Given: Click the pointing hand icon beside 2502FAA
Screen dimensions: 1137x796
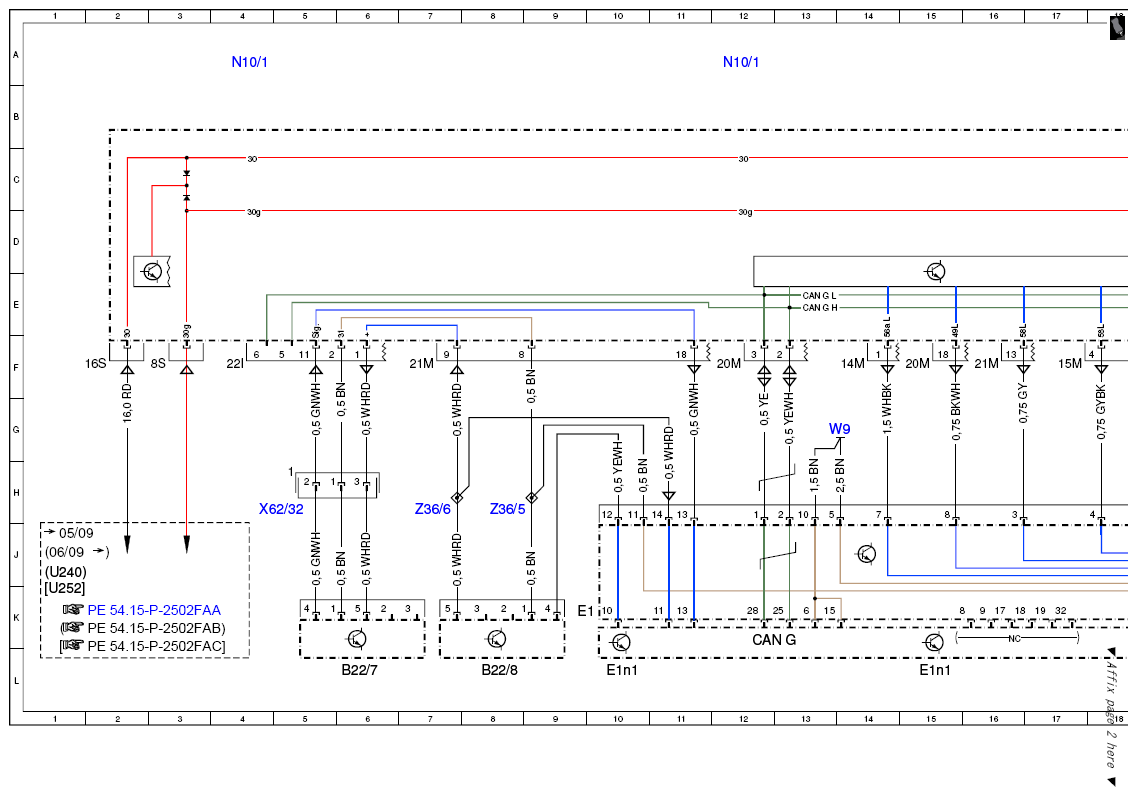Looking at the screenshot, I should [x=73, y=610].
